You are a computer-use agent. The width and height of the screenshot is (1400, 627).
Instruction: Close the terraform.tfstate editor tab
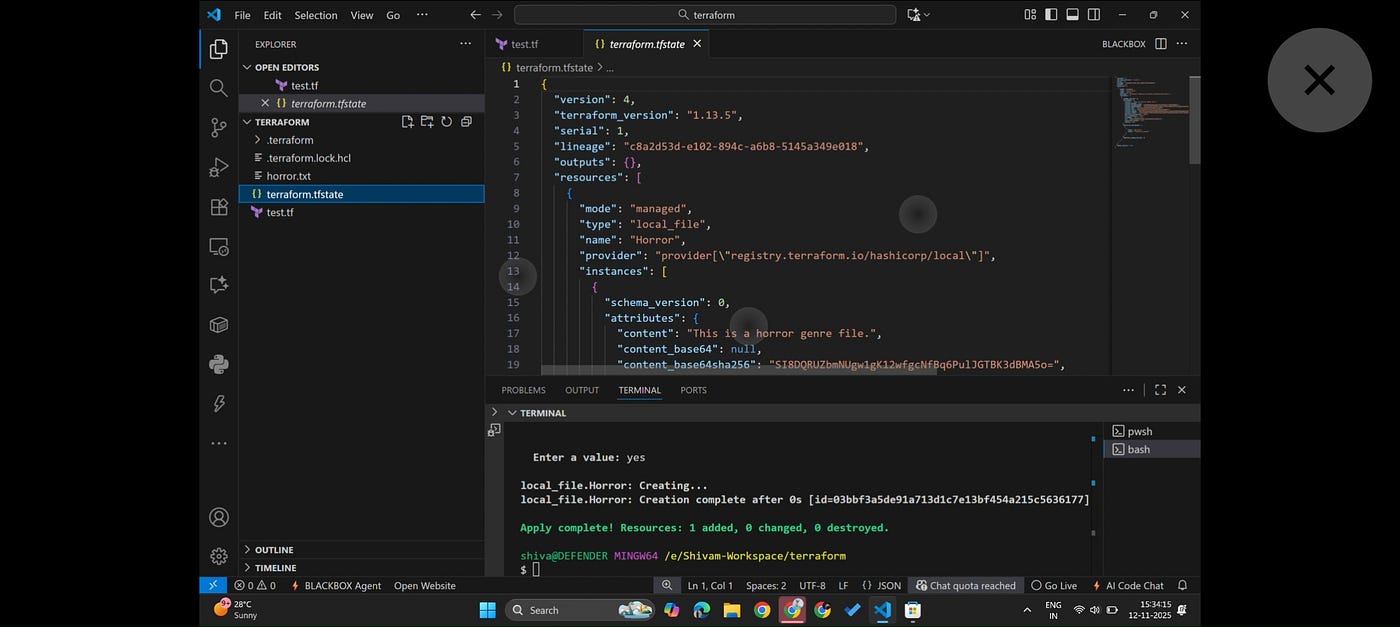(697, 44)
